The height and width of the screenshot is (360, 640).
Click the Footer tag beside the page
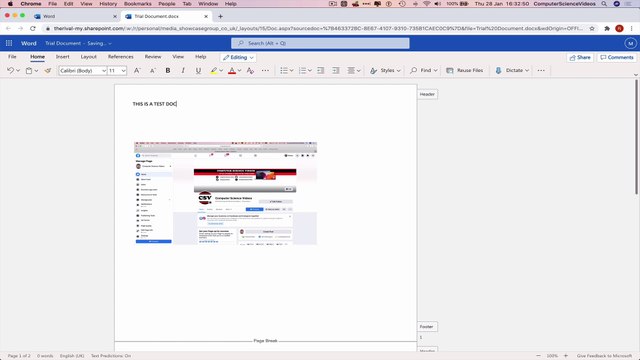point(427,327)
